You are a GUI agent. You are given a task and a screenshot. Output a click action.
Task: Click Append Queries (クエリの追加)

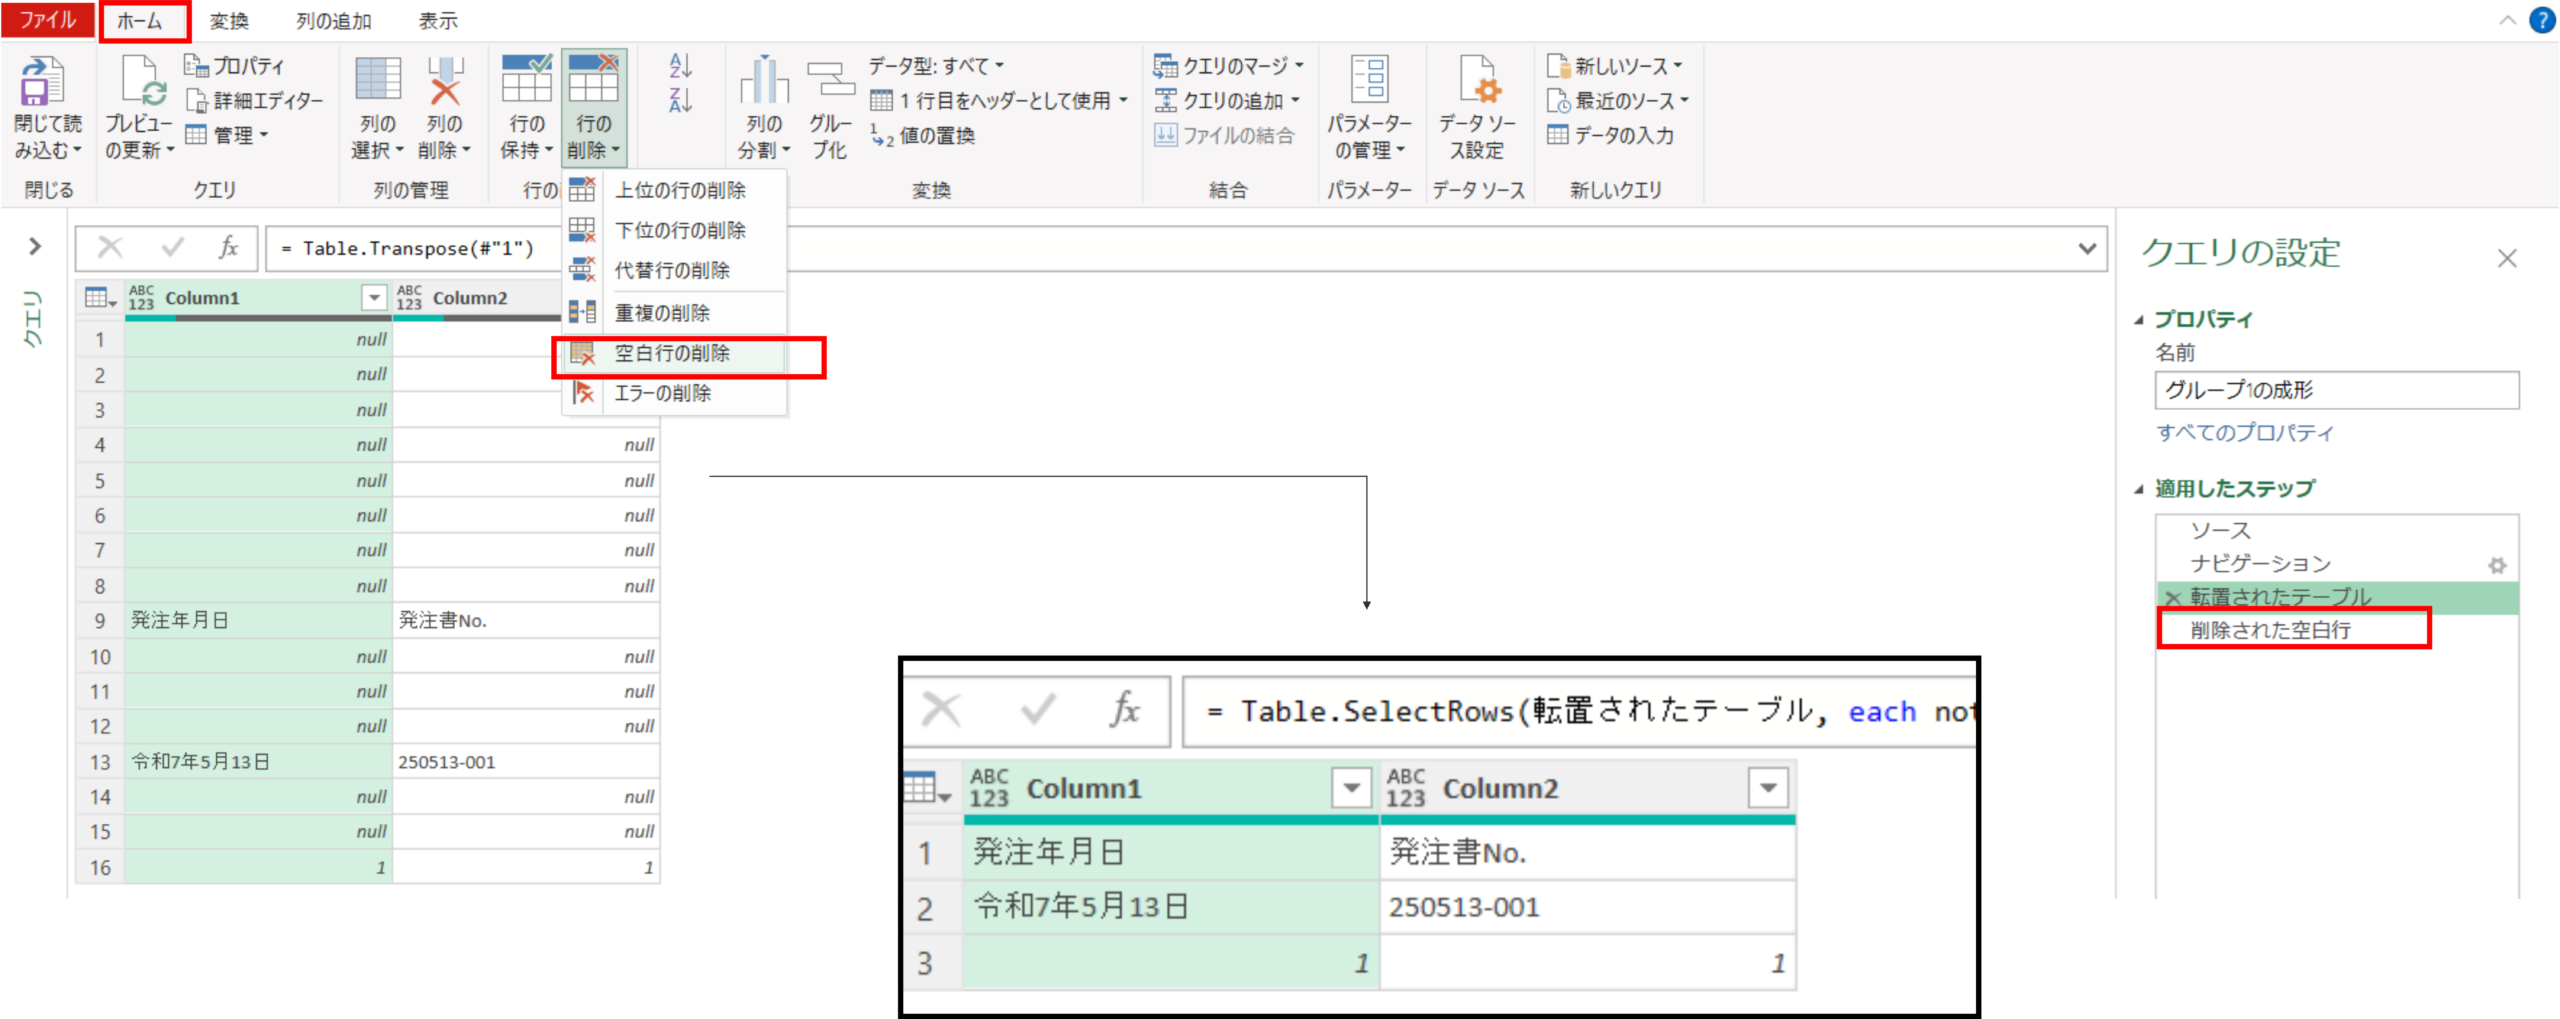[1226, 100]
